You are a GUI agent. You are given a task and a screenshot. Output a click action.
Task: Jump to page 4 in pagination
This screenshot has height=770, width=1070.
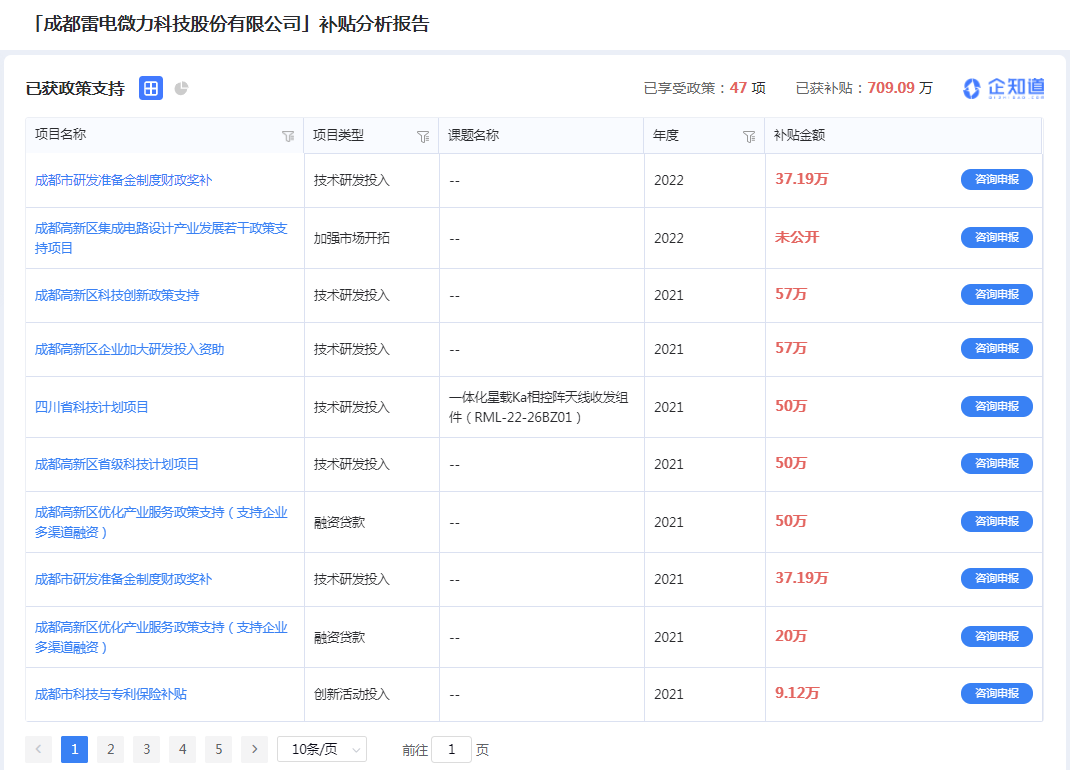(x=183, y=750)
